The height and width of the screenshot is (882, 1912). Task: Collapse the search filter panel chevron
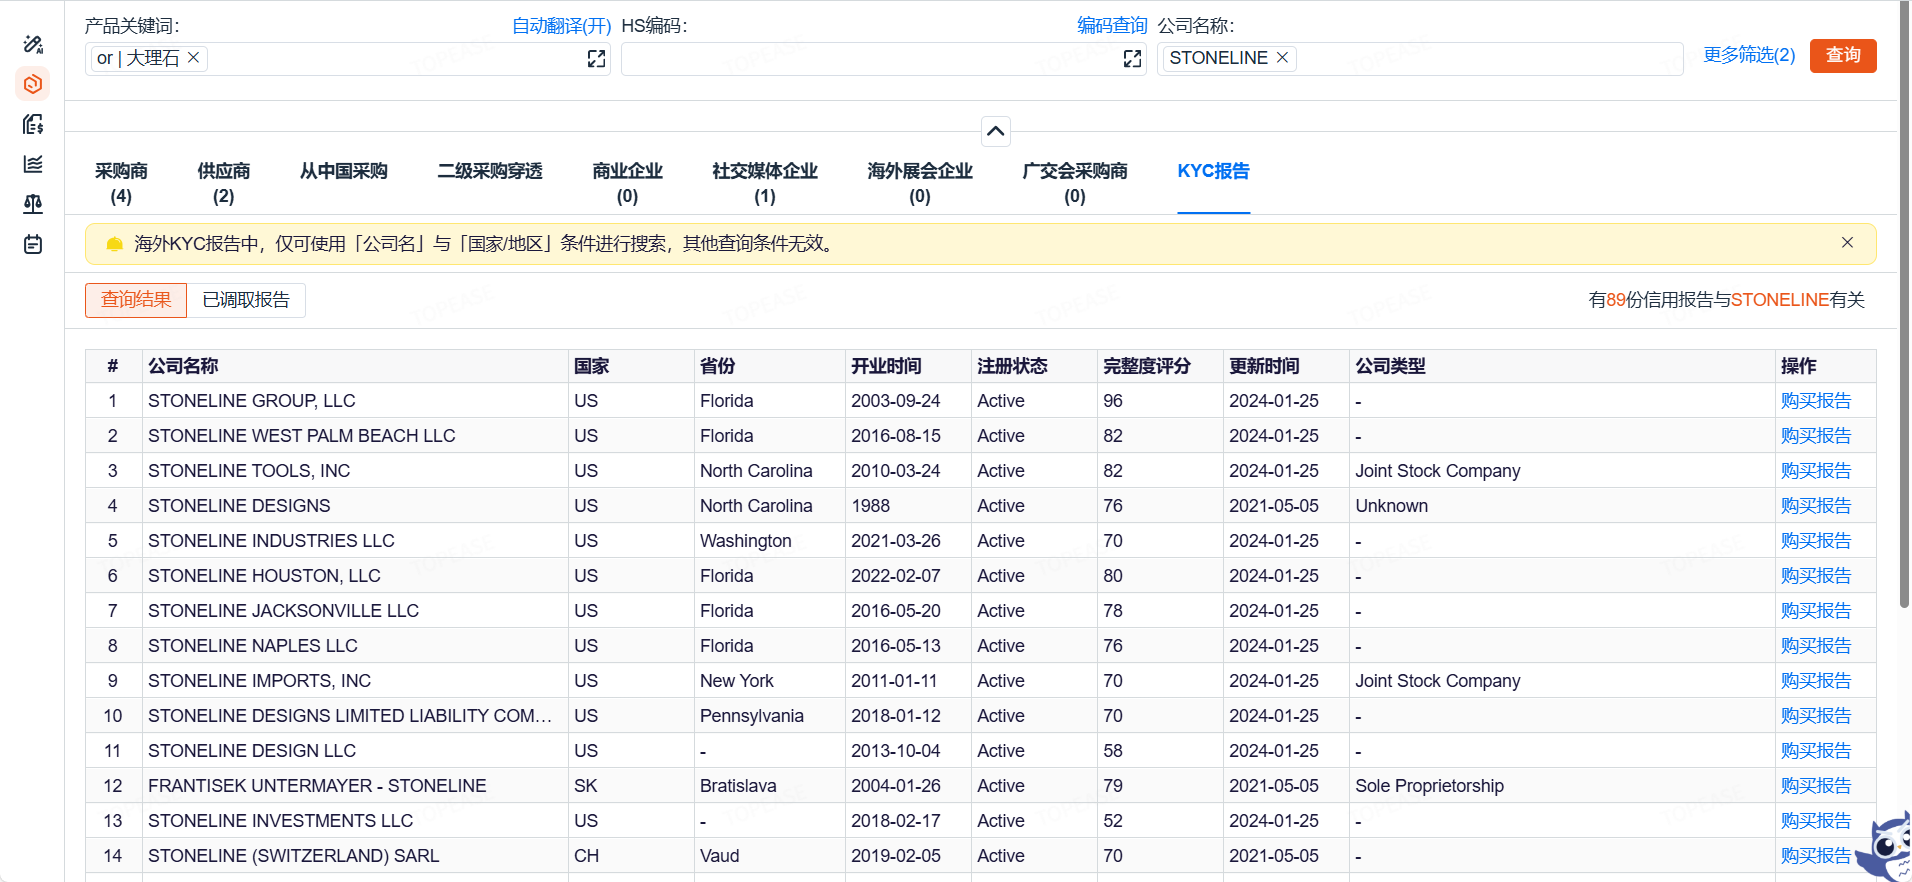click(x=996, y=131)
